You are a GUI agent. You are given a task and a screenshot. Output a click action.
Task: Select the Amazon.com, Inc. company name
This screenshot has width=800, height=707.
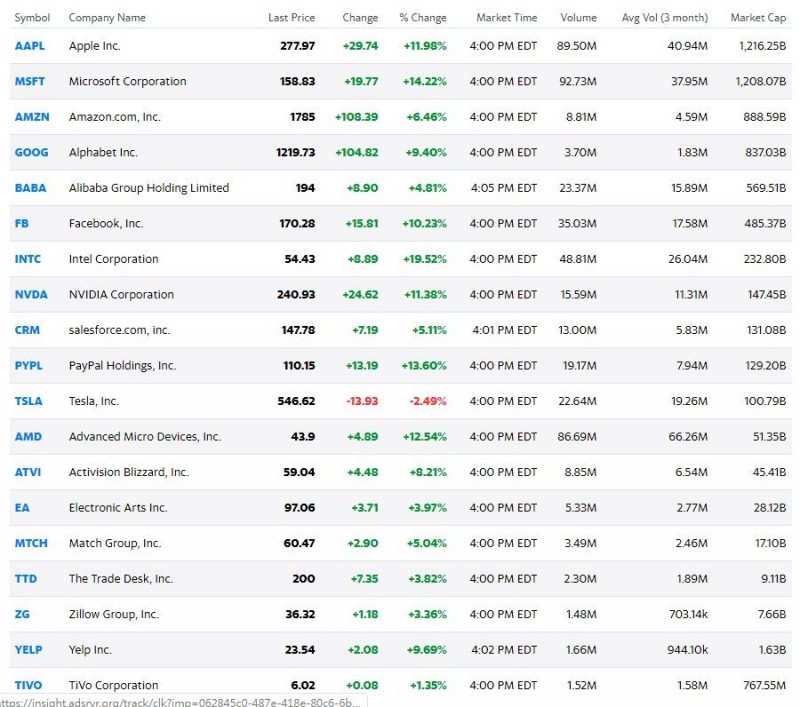pyautogui.click(x=115, y=117)
